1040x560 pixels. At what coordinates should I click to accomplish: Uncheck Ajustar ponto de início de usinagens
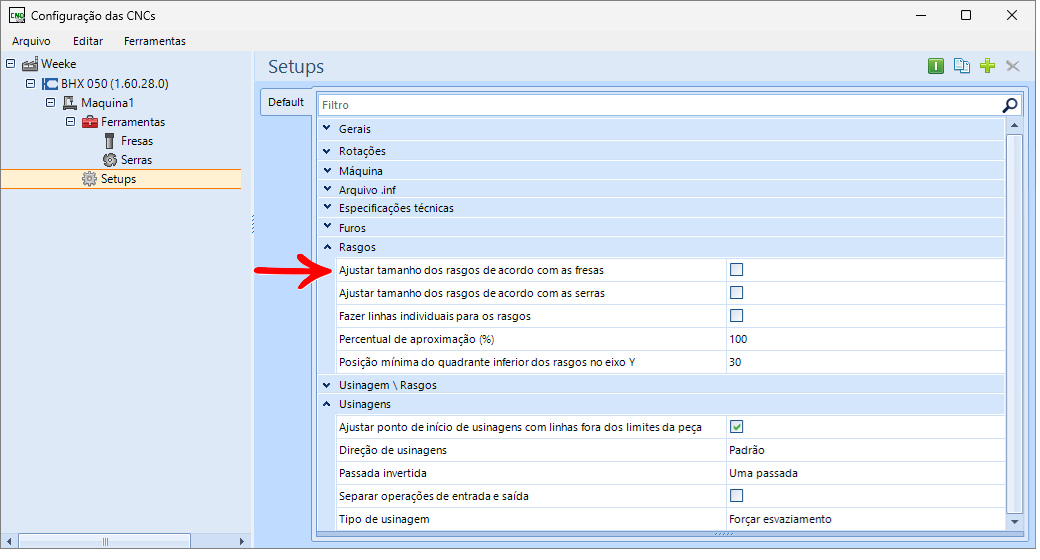point(736,427)
